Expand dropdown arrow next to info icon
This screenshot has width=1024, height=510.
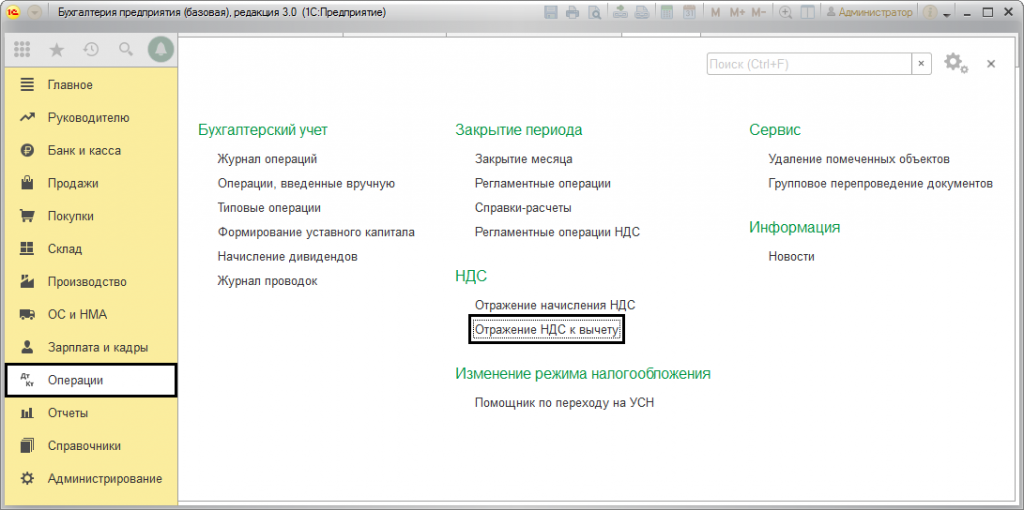(x=946, y=13)
